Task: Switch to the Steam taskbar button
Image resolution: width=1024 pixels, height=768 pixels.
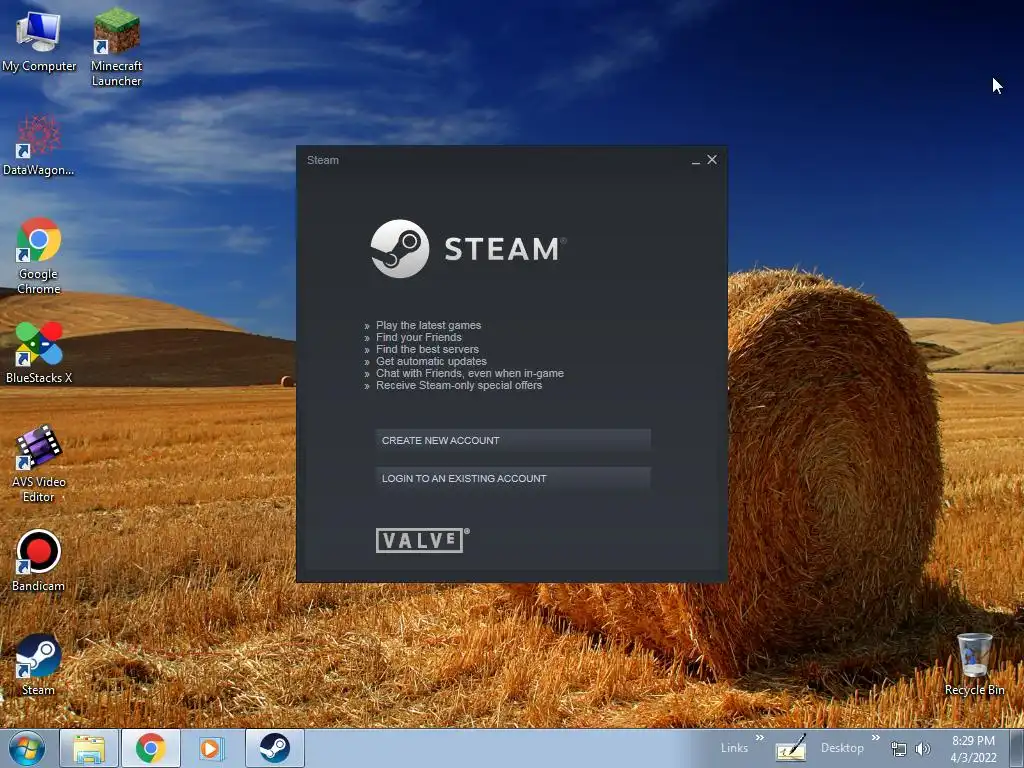Action: click(x=275, y=748)
